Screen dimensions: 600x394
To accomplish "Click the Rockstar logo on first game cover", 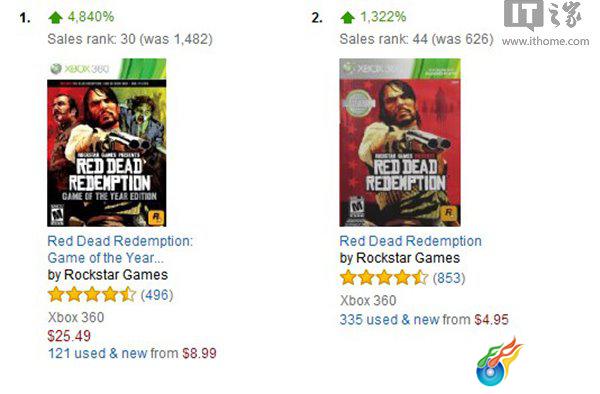I will [156, 218].
